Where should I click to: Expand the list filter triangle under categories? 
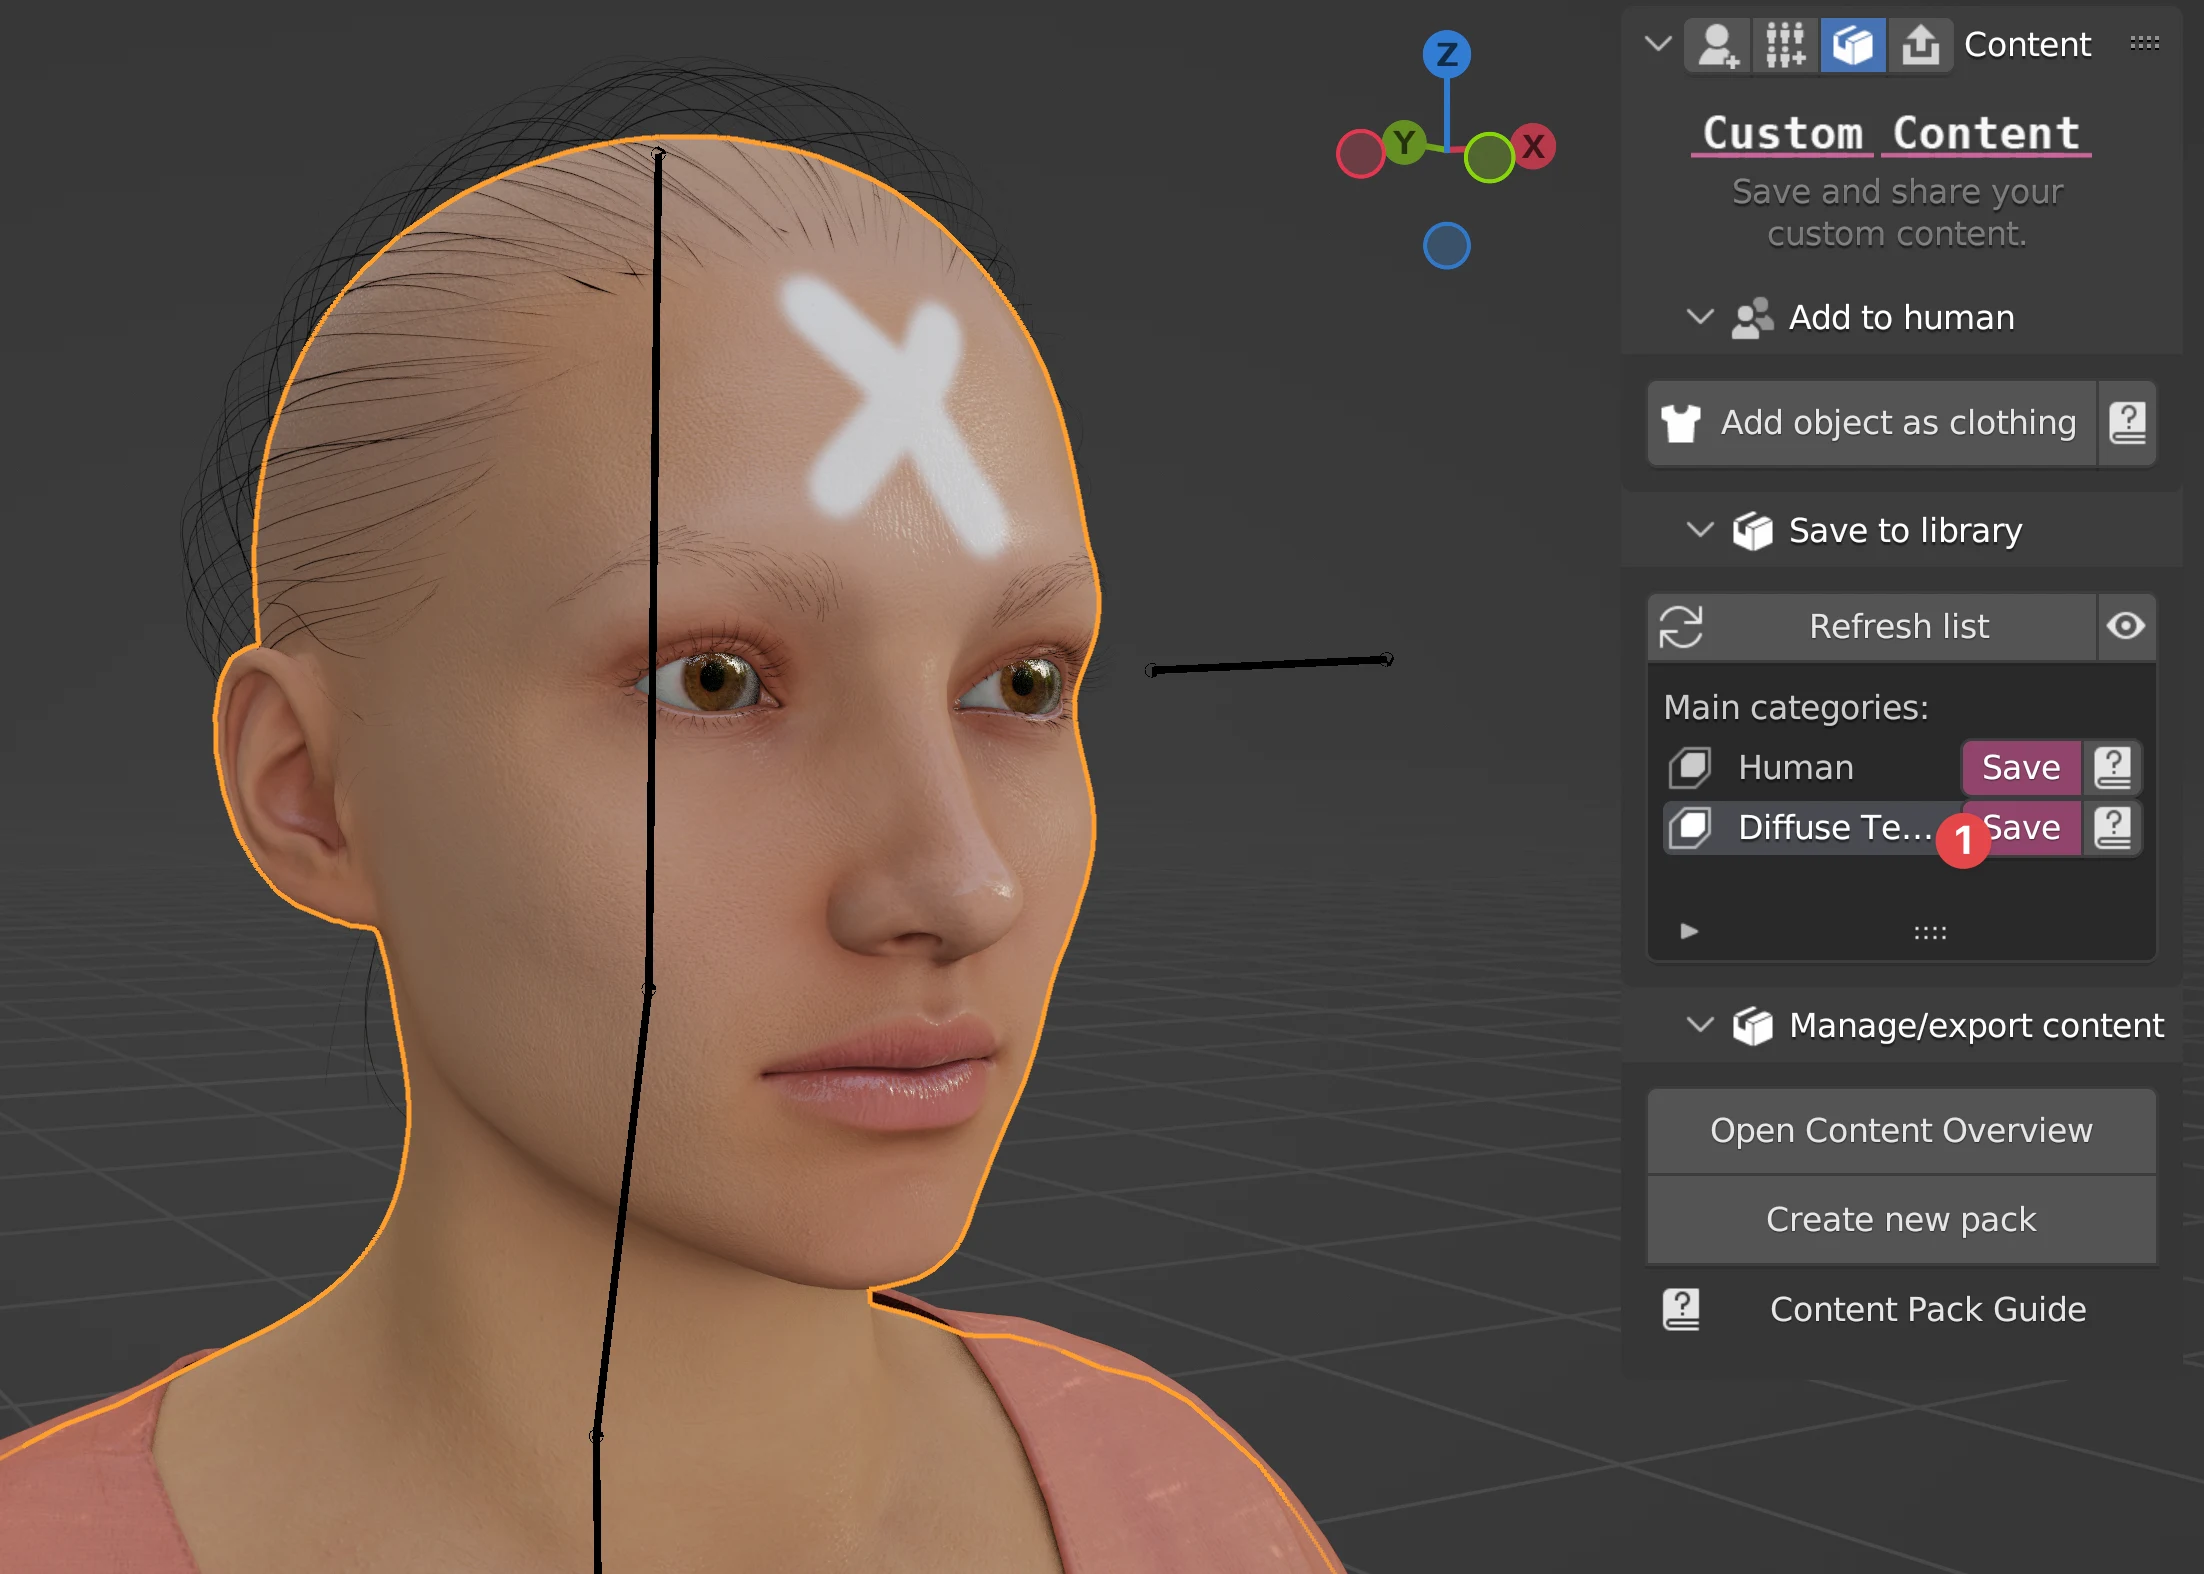[x=1689, y=931]
